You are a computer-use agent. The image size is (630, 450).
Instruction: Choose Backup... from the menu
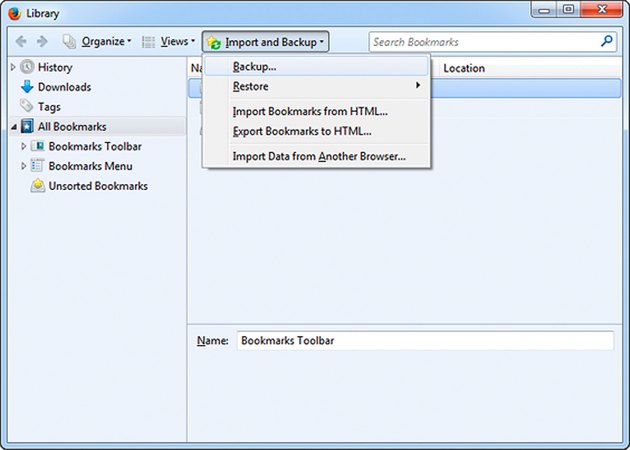point(317,66)
